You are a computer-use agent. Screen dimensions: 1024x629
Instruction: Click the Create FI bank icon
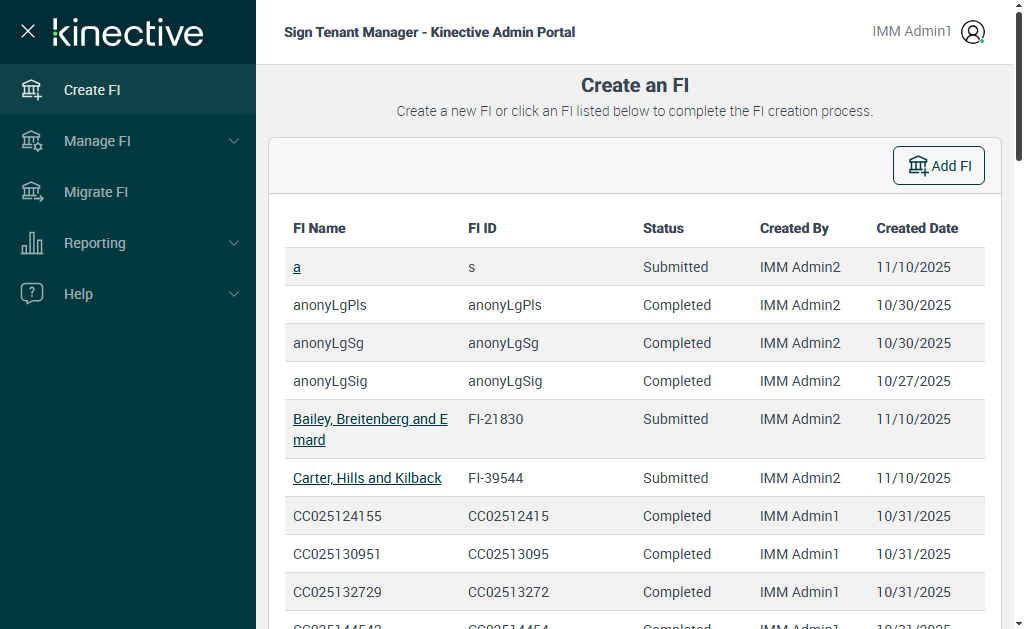[x=32, y=90]
